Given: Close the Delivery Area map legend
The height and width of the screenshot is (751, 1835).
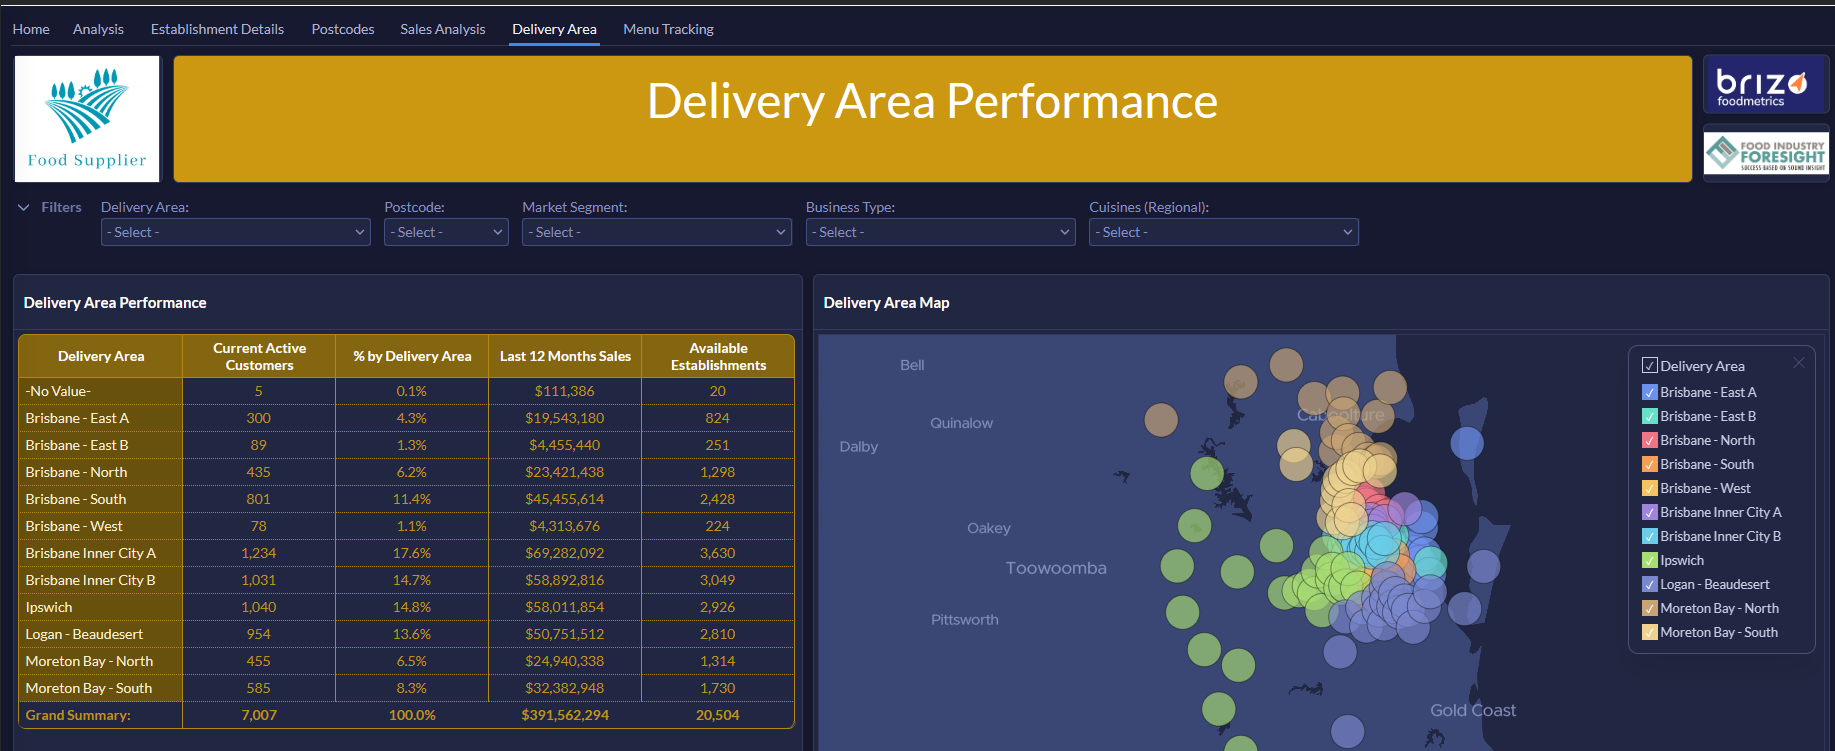Looking at the screenshot, I should pyautogui.click(x=1798, y=363).
